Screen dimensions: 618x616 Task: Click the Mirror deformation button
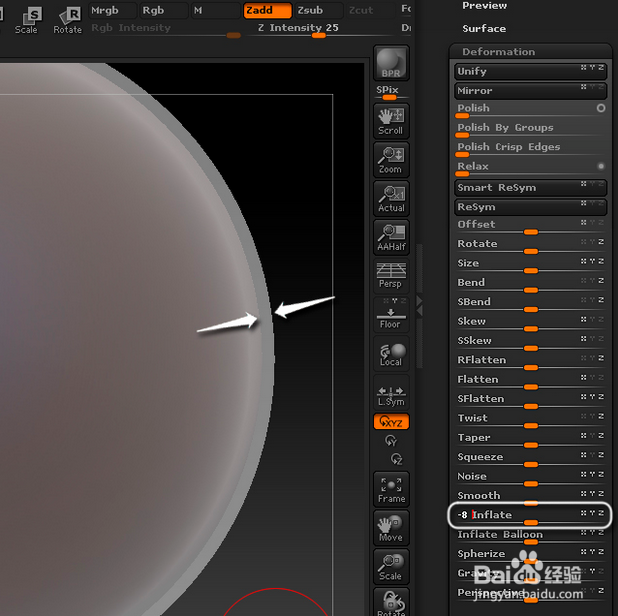click(531, 91)
